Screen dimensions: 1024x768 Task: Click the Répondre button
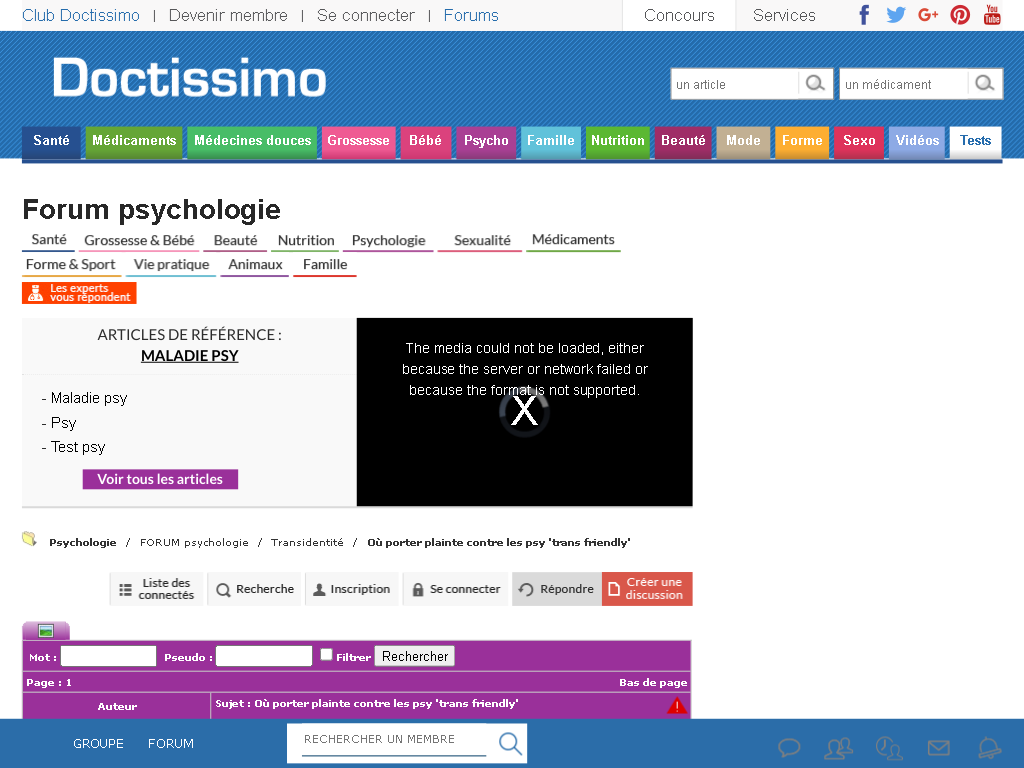pos(556,589)
